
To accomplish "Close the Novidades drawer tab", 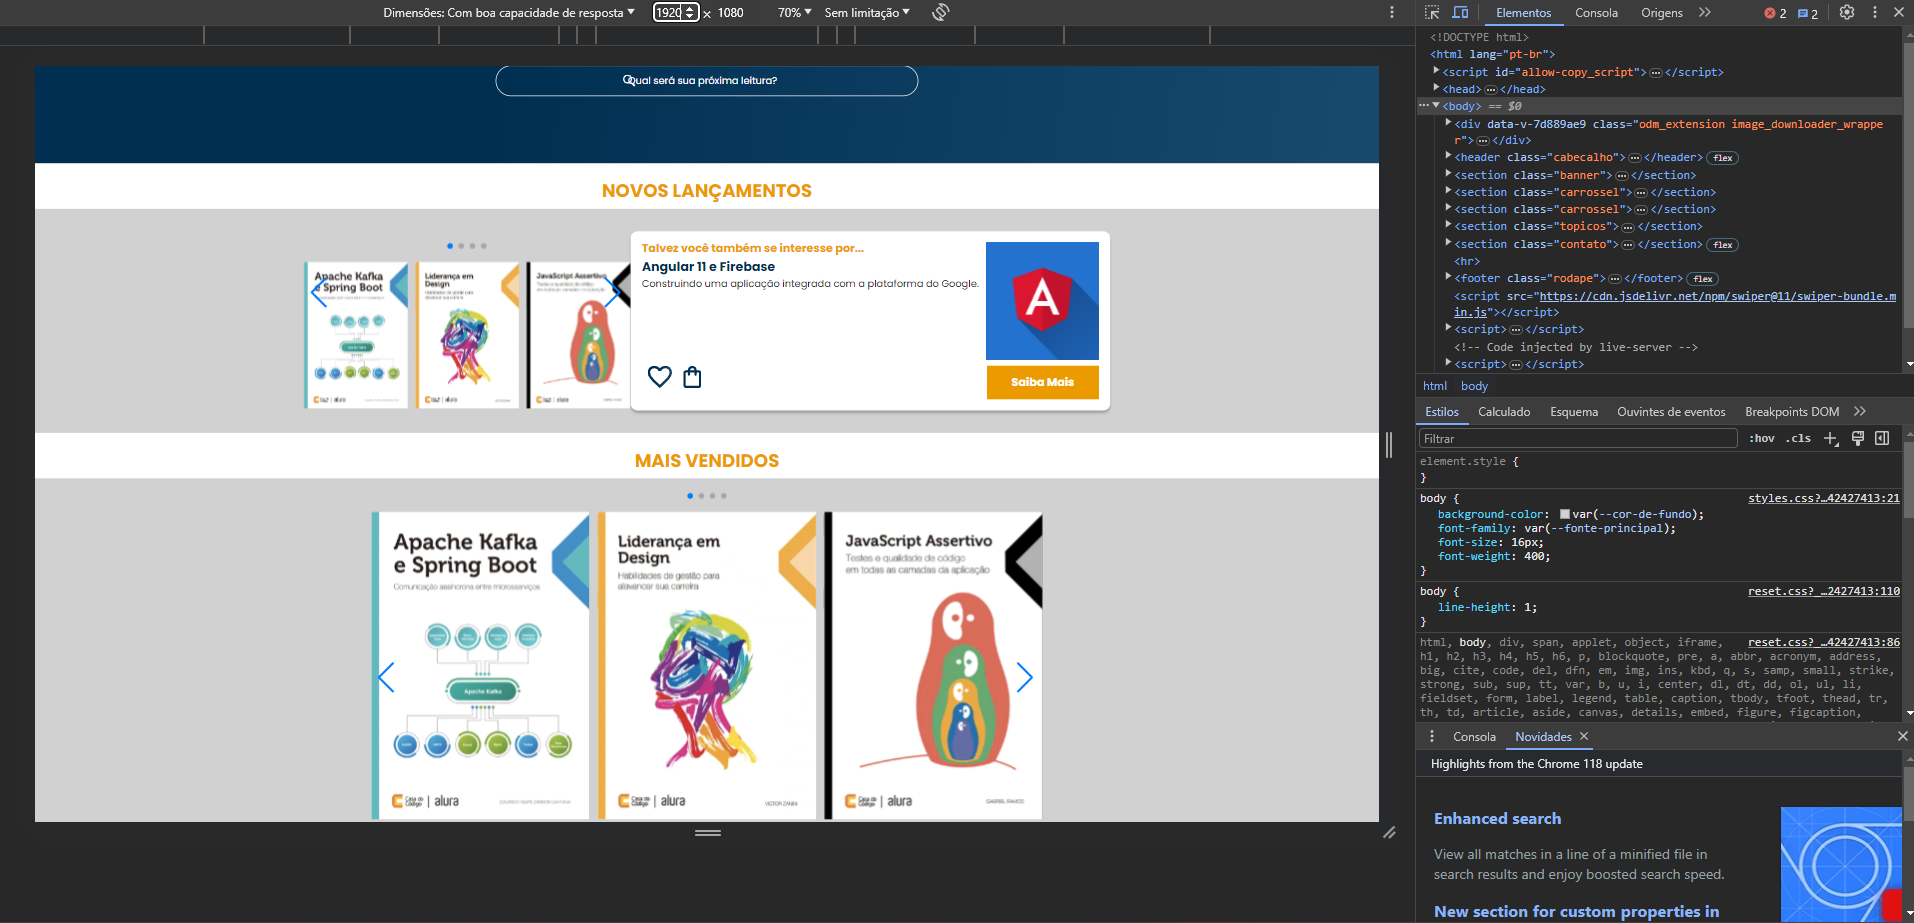I will [1584, 736].
